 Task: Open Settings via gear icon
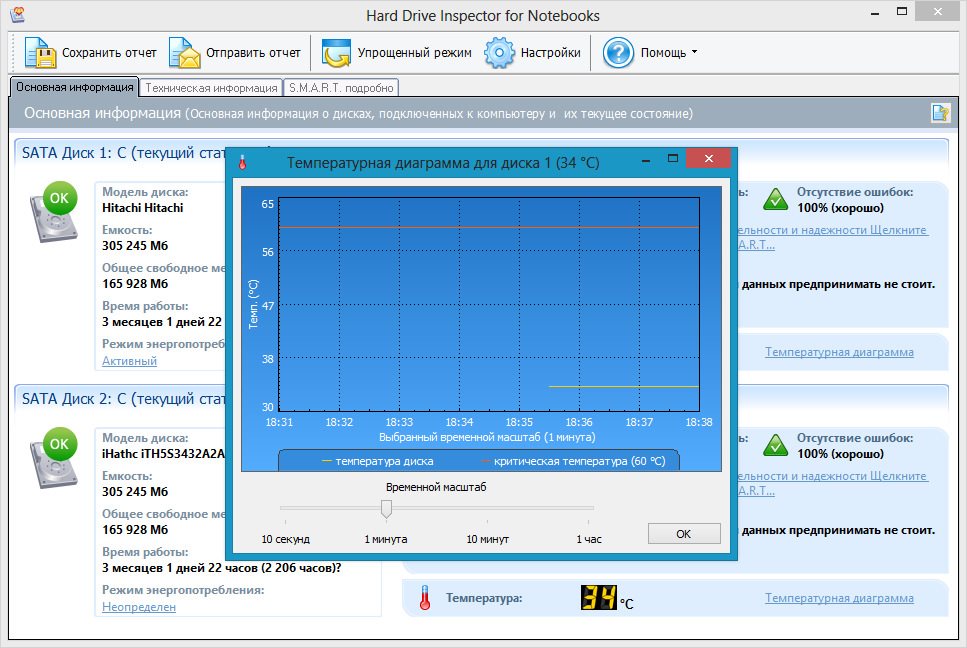[x=499, y=52]
